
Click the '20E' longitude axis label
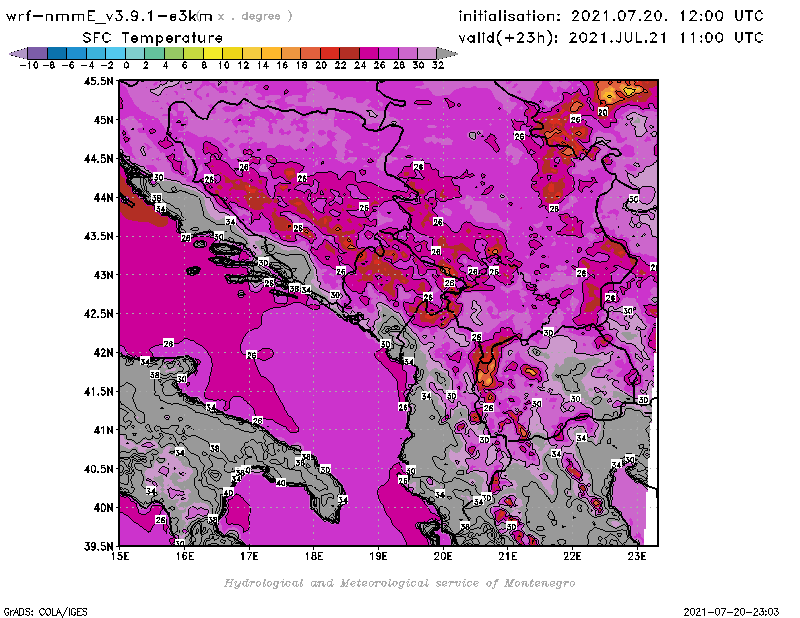point(443,556)
